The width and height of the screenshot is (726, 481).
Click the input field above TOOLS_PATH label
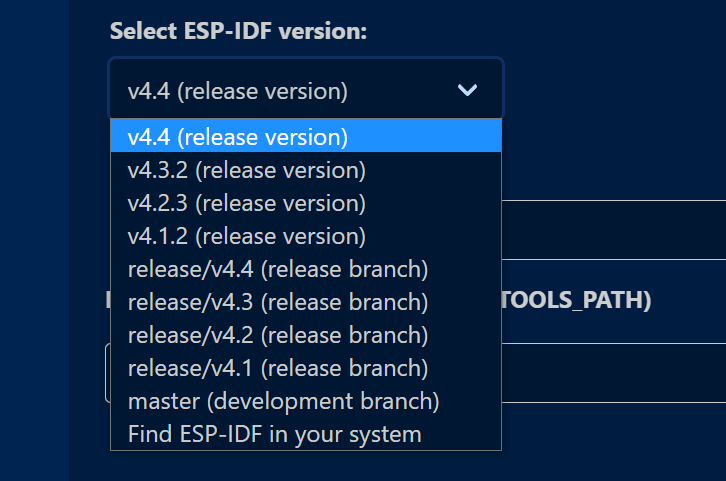[x=613, y=230]
